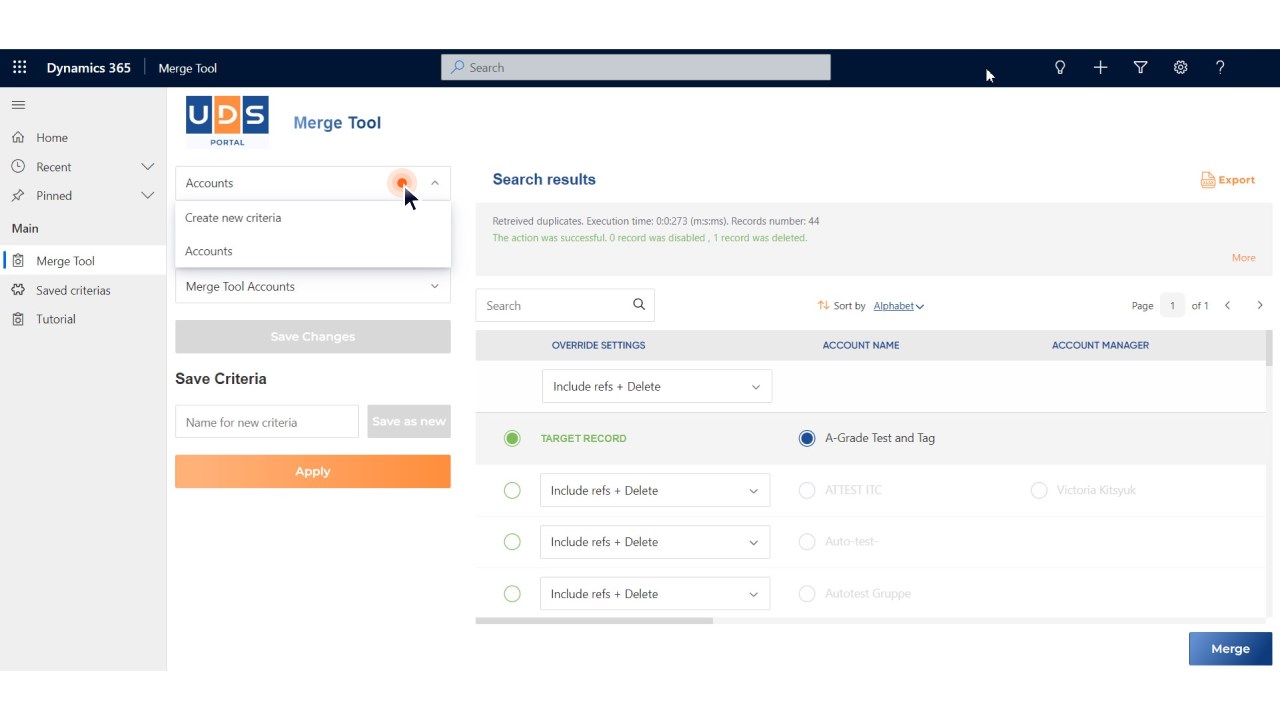Select the ATTEST ITC row radio button

[512, 490]
